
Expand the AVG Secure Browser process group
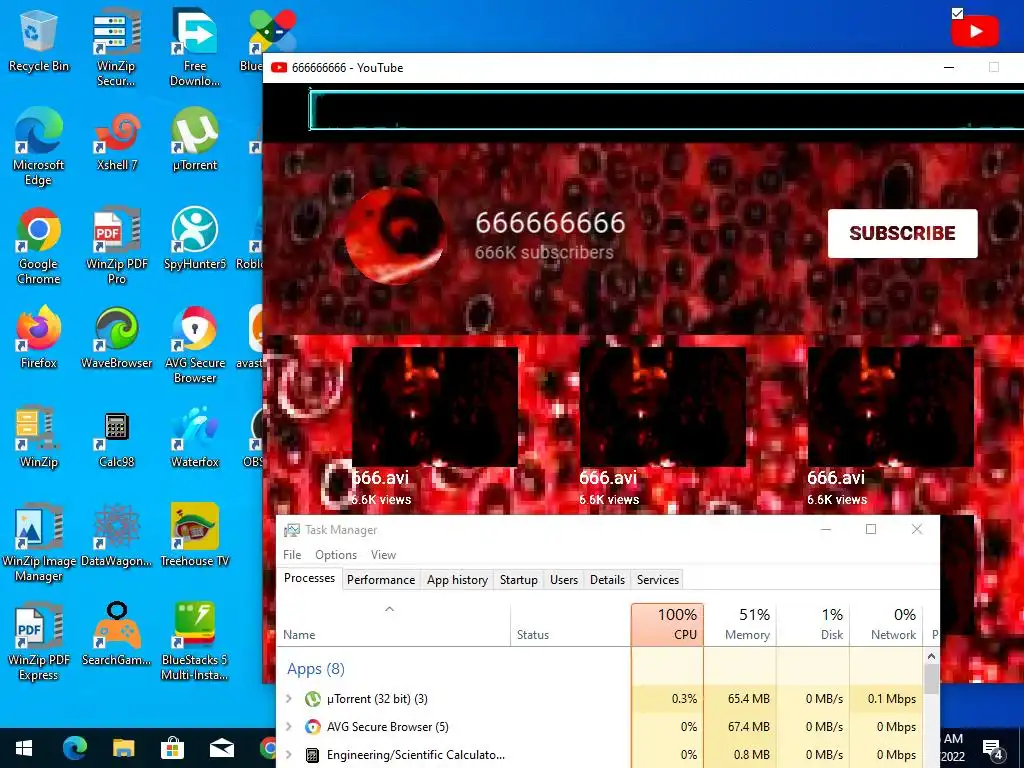(289, 727)
